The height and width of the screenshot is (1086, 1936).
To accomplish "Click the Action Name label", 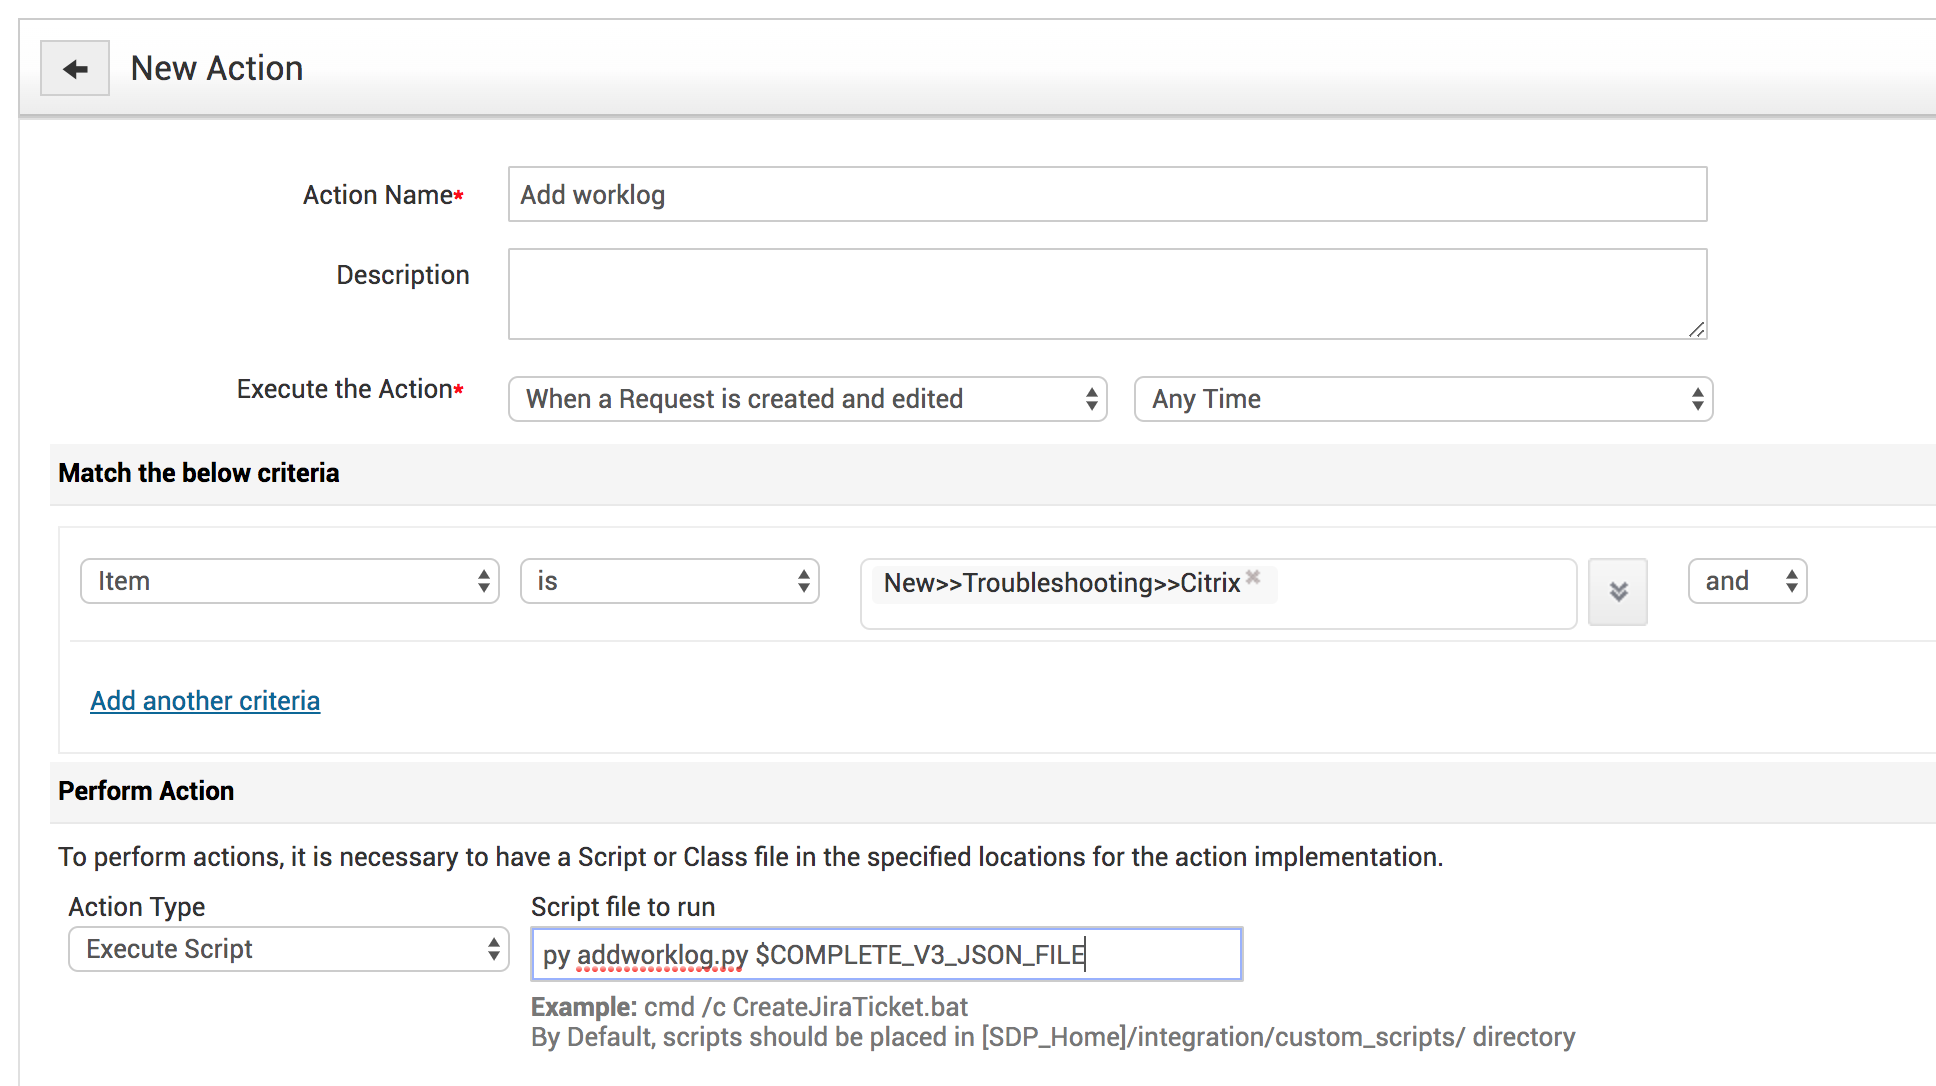I will pos(378,195).
